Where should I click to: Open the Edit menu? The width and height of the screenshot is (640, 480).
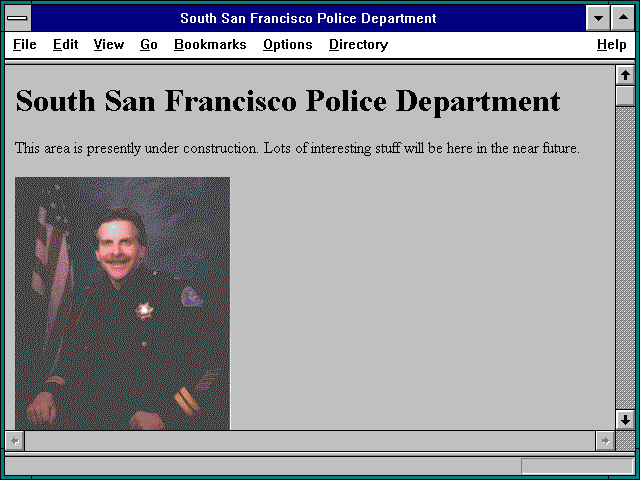coord(65,44)
